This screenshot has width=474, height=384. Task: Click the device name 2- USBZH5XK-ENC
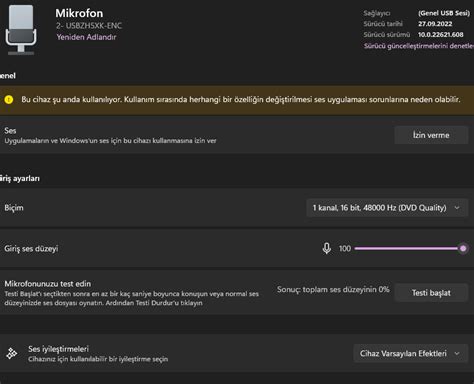click(89, 26)
